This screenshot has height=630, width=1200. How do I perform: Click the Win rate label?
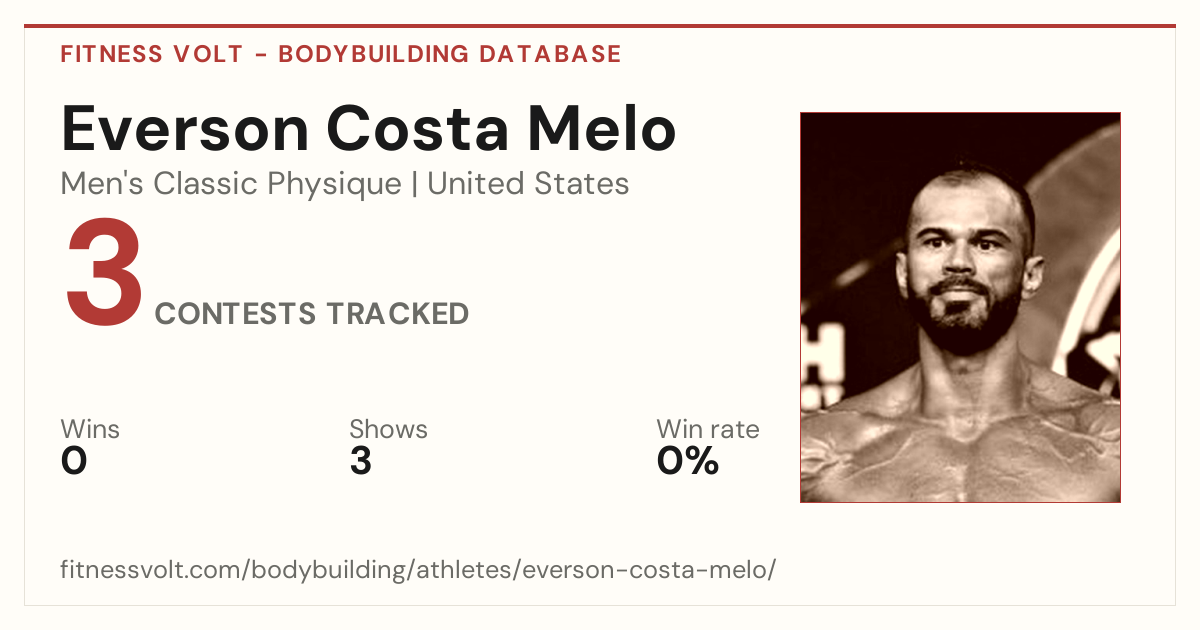pos(708,429)
